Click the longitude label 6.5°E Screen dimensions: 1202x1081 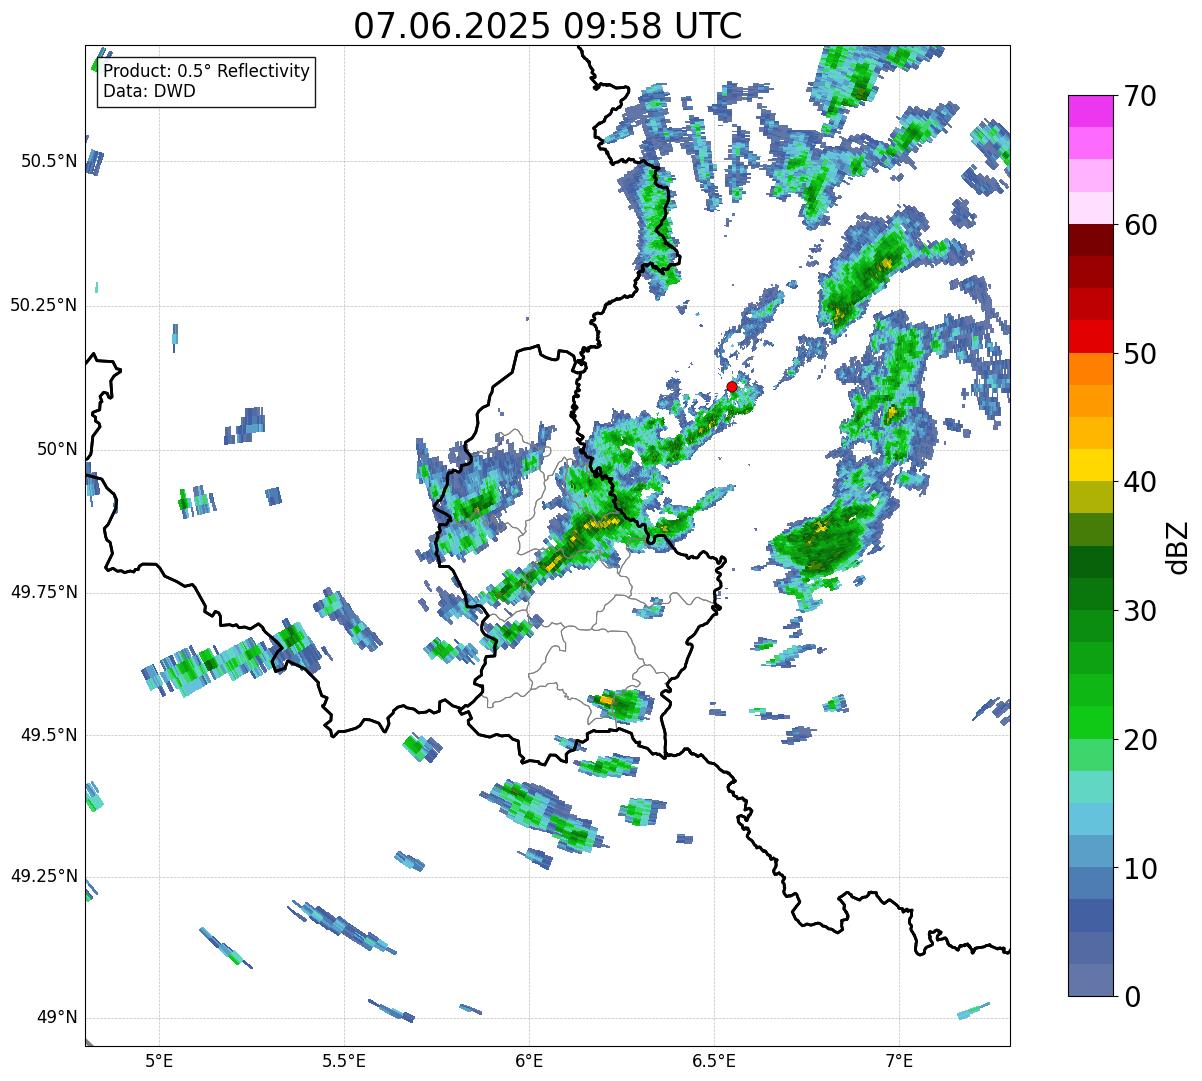click(714, 1060)
